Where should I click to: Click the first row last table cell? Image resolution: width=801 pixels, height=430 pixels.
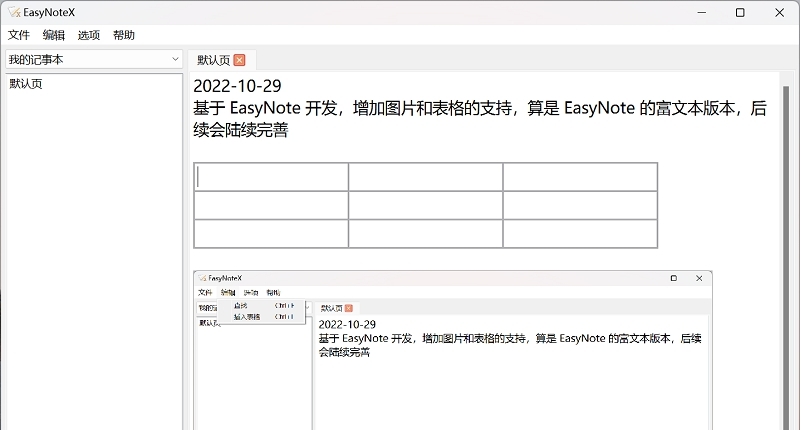580,177
